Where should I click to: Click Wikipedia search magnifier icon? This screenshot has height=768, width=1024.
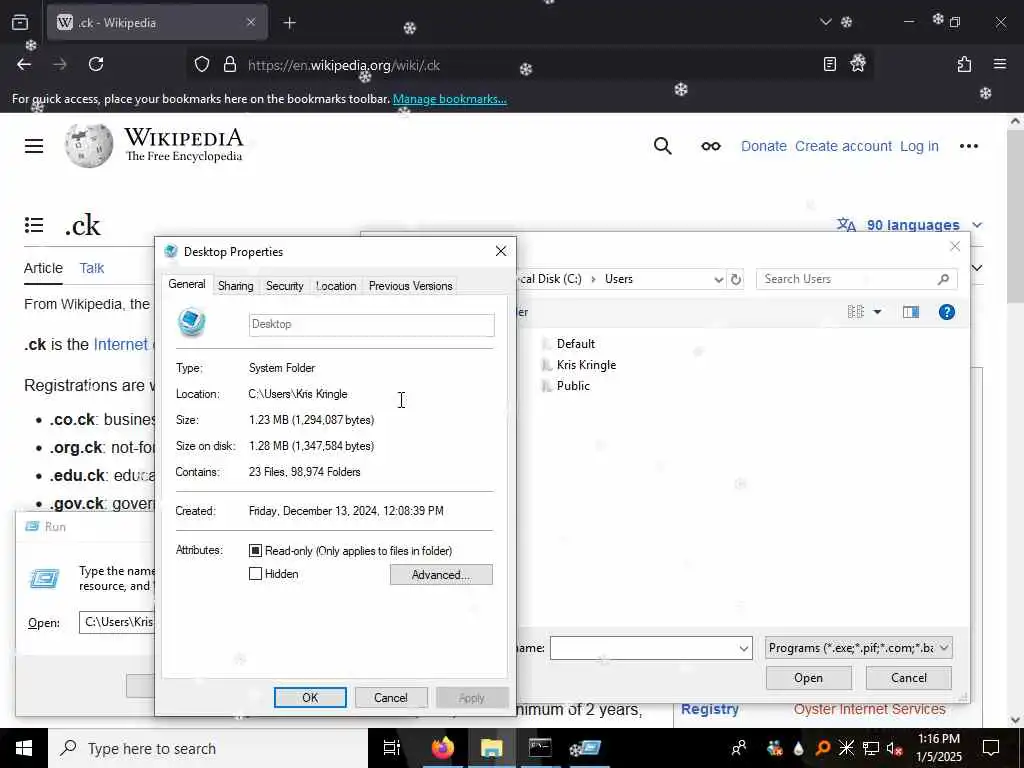[x=662, y=146]
